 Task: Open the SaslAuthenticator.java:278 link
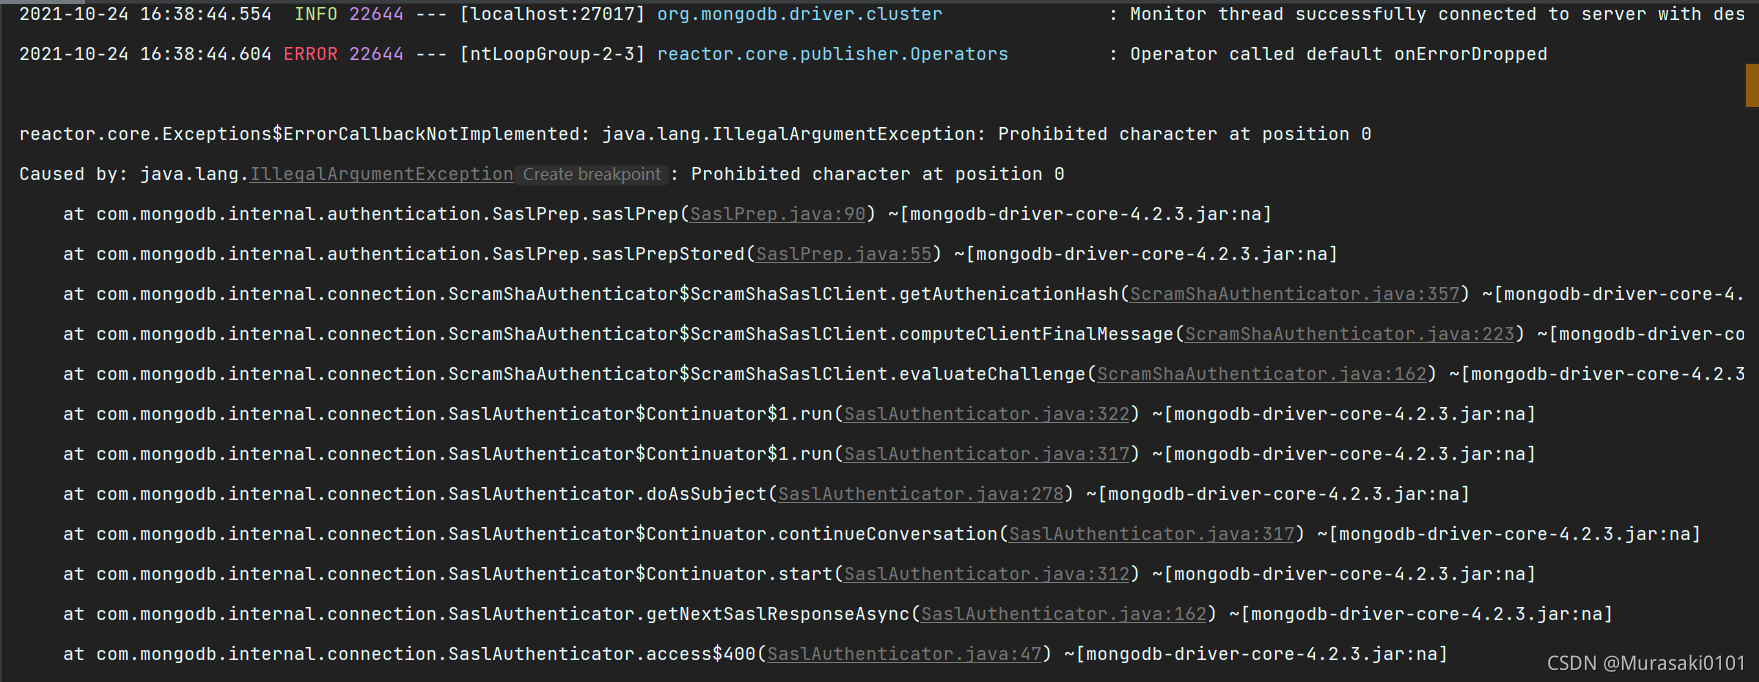pos(921,494)
